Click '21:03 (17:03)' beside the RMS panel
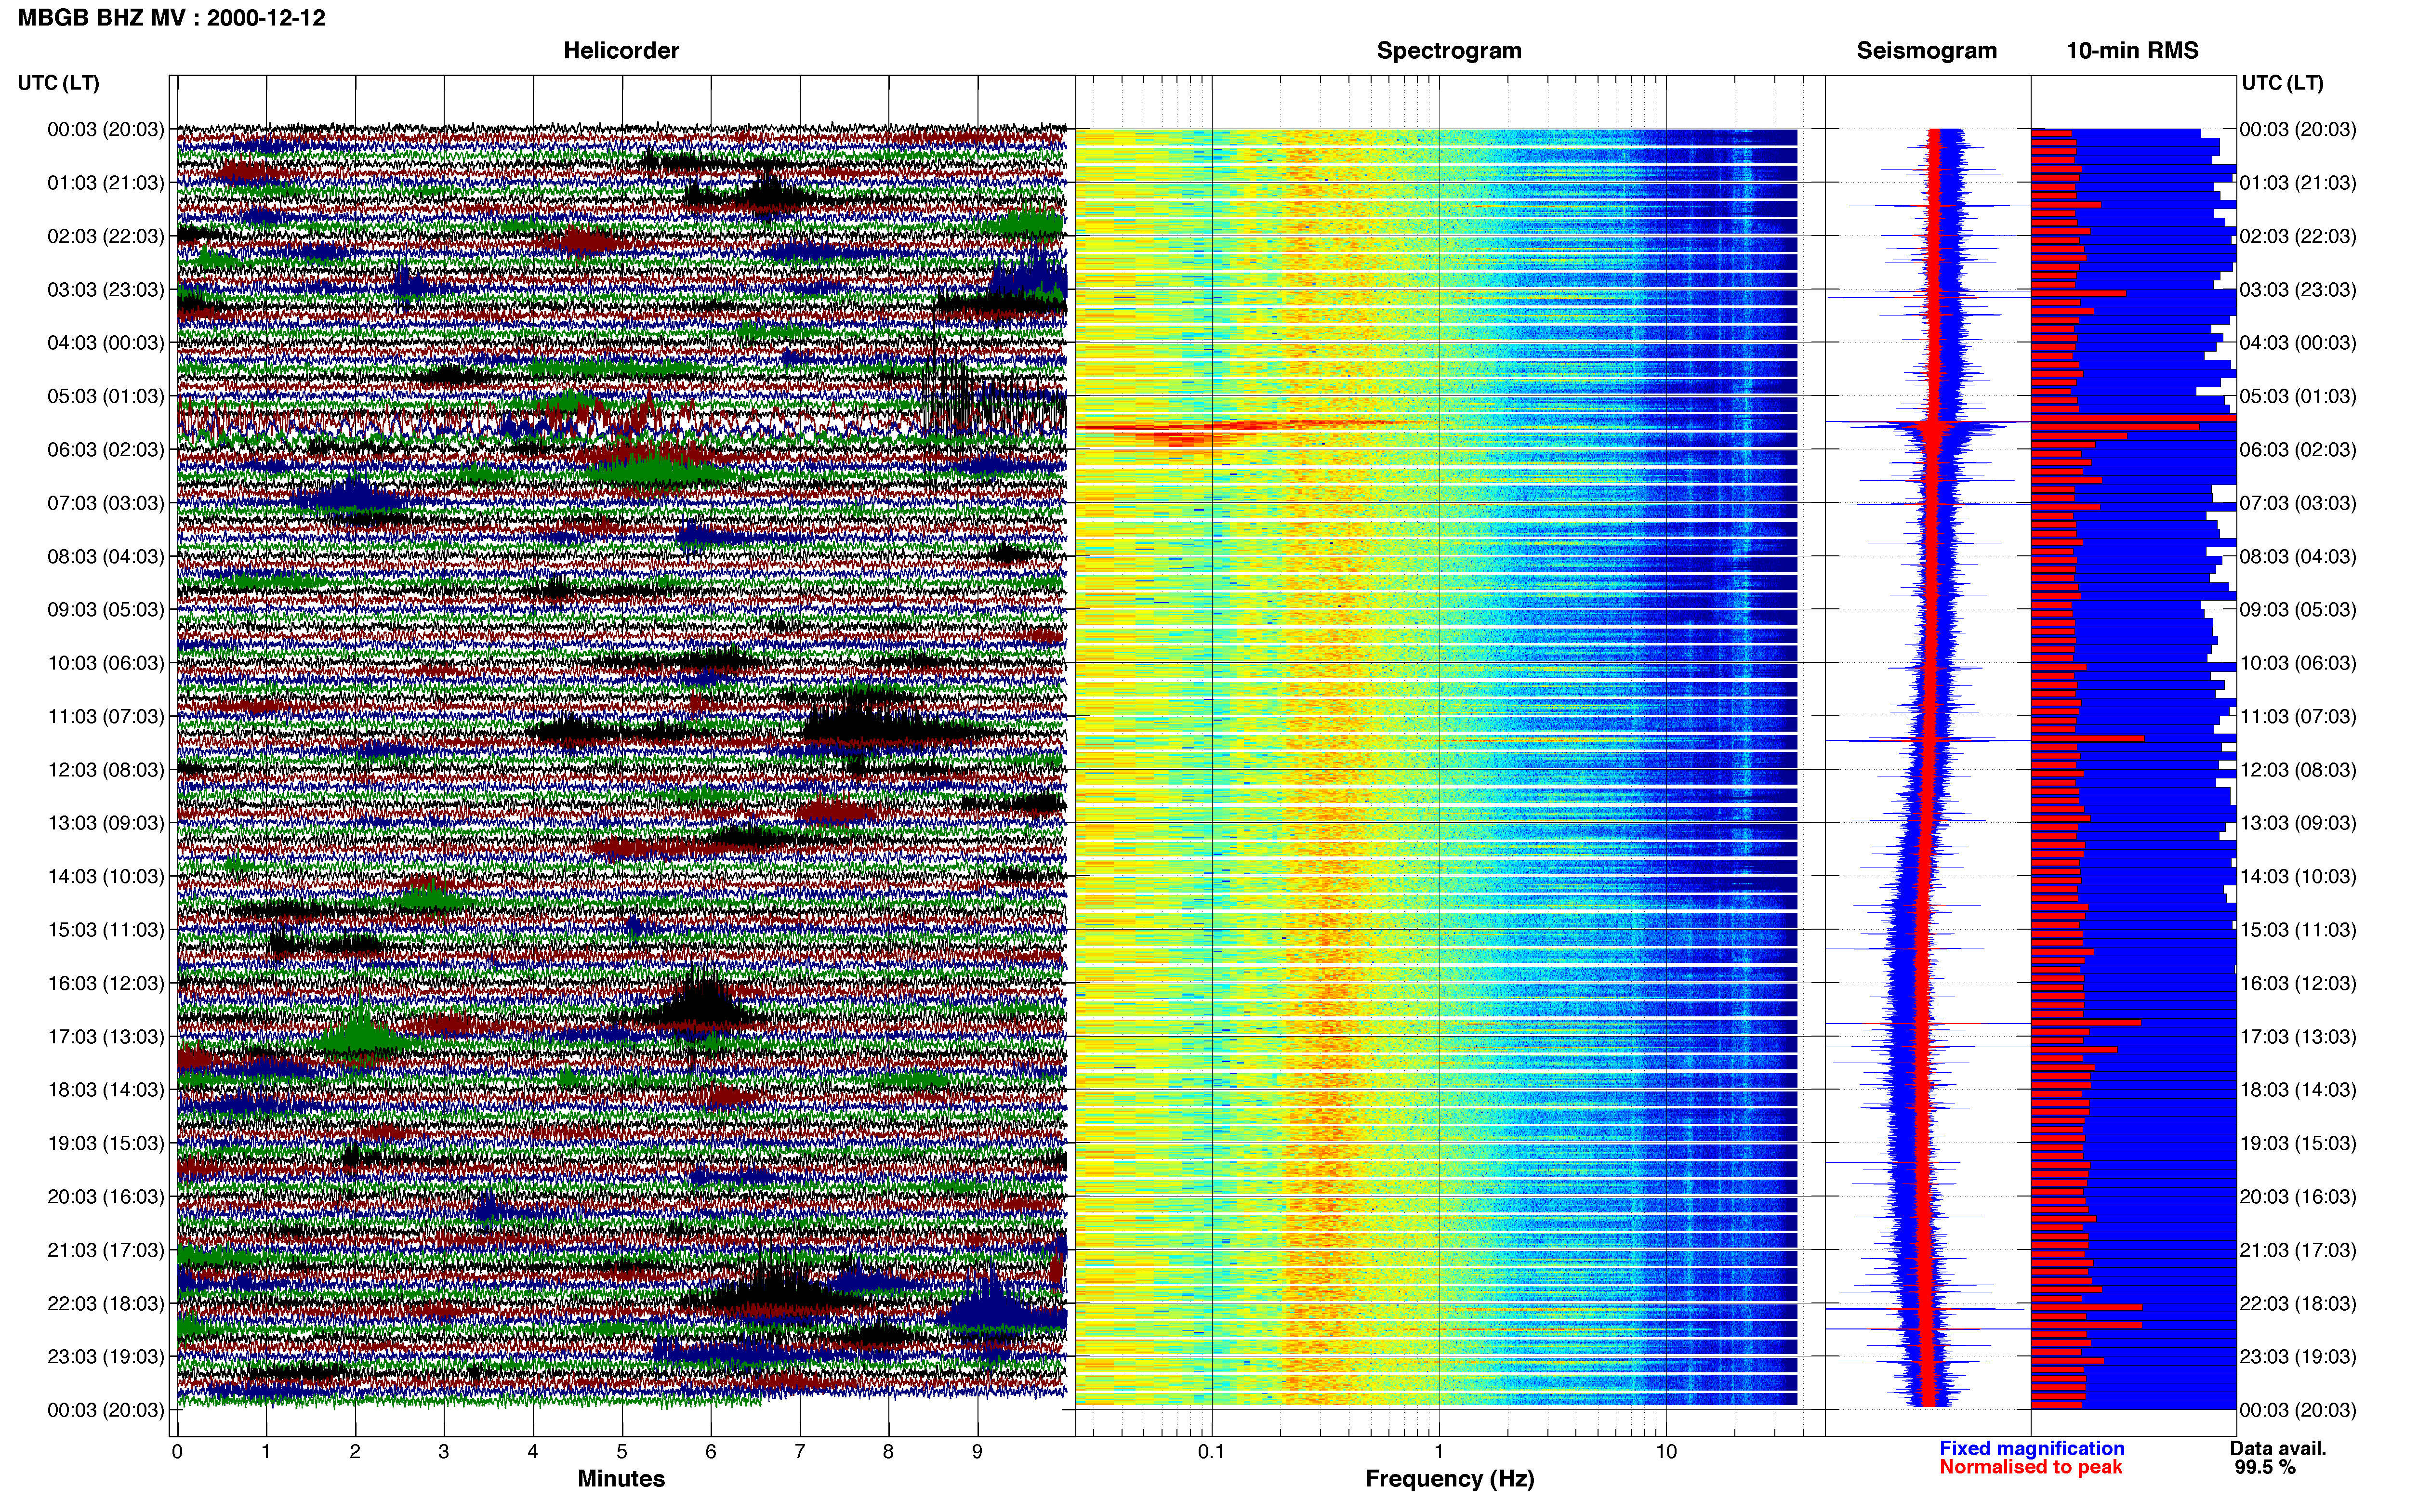Screen dimensions: 2418x1512 (x=2298, y=1250)
